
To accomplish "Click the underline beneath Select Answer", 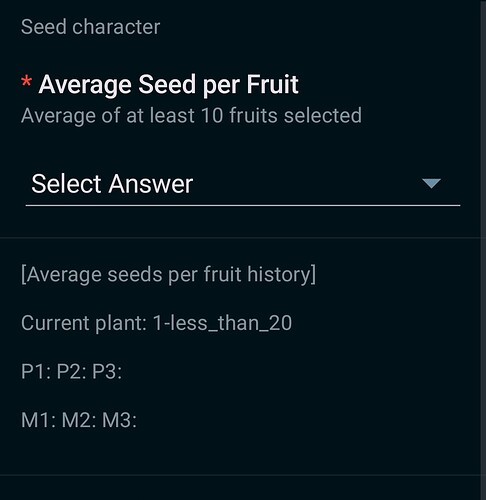I will (x=243, y=206).
